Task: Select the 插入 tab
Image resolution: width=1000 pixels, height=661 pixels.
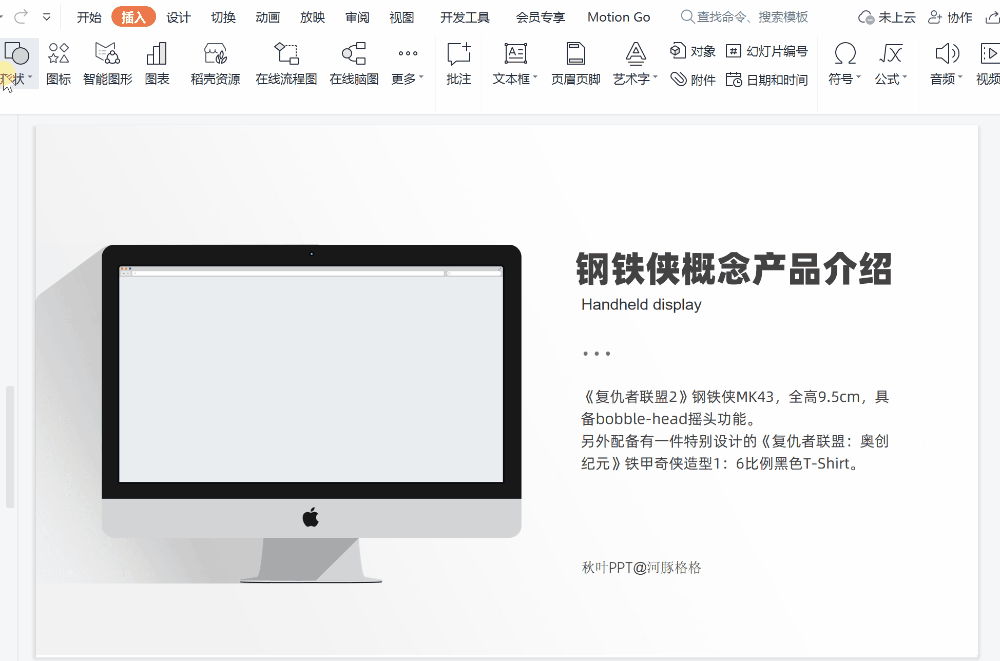Action: click(x=133, y=17)
